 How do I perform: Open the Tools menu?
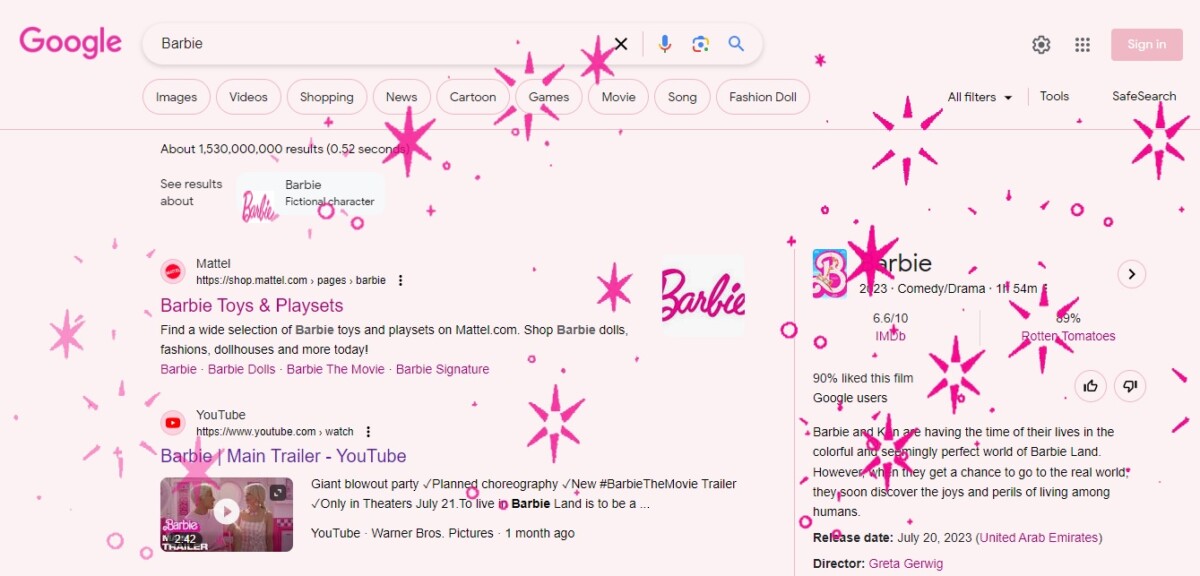(1054, 97)
